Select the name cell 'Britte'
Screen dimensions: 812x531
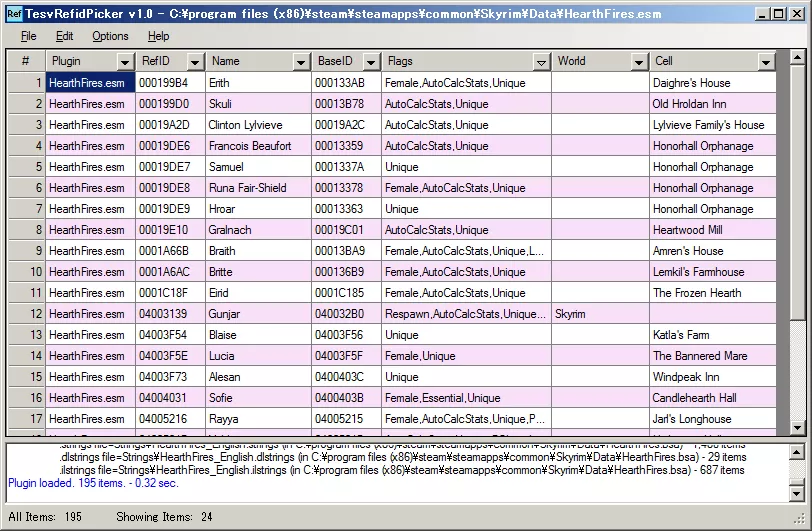[x=258, y=272]
